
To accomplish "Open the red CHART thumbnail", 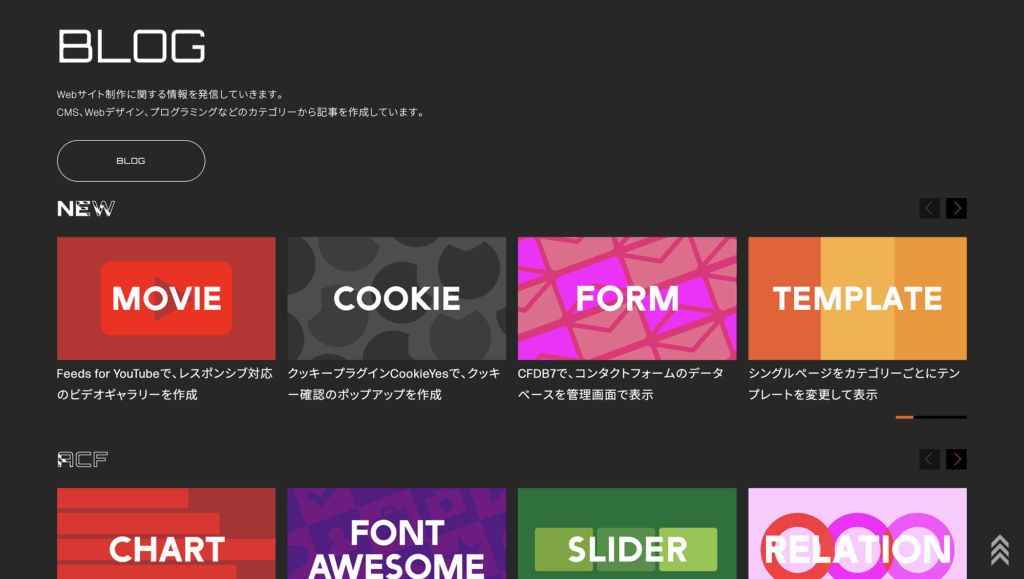I will pyautogui.click(x=166, y=535).
